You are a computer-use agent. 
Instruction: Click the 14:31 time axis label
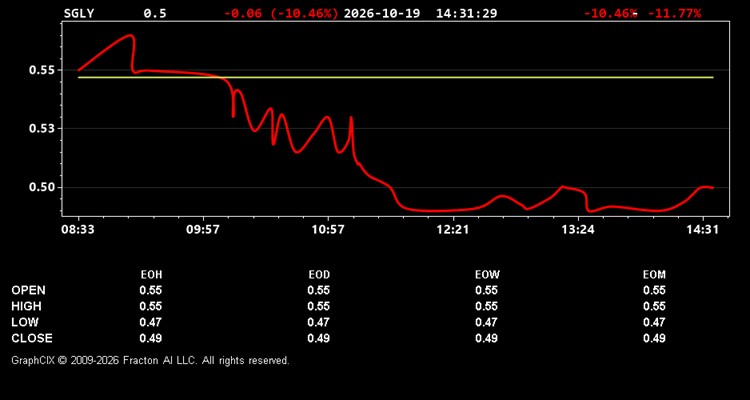[x=702, y=230]
